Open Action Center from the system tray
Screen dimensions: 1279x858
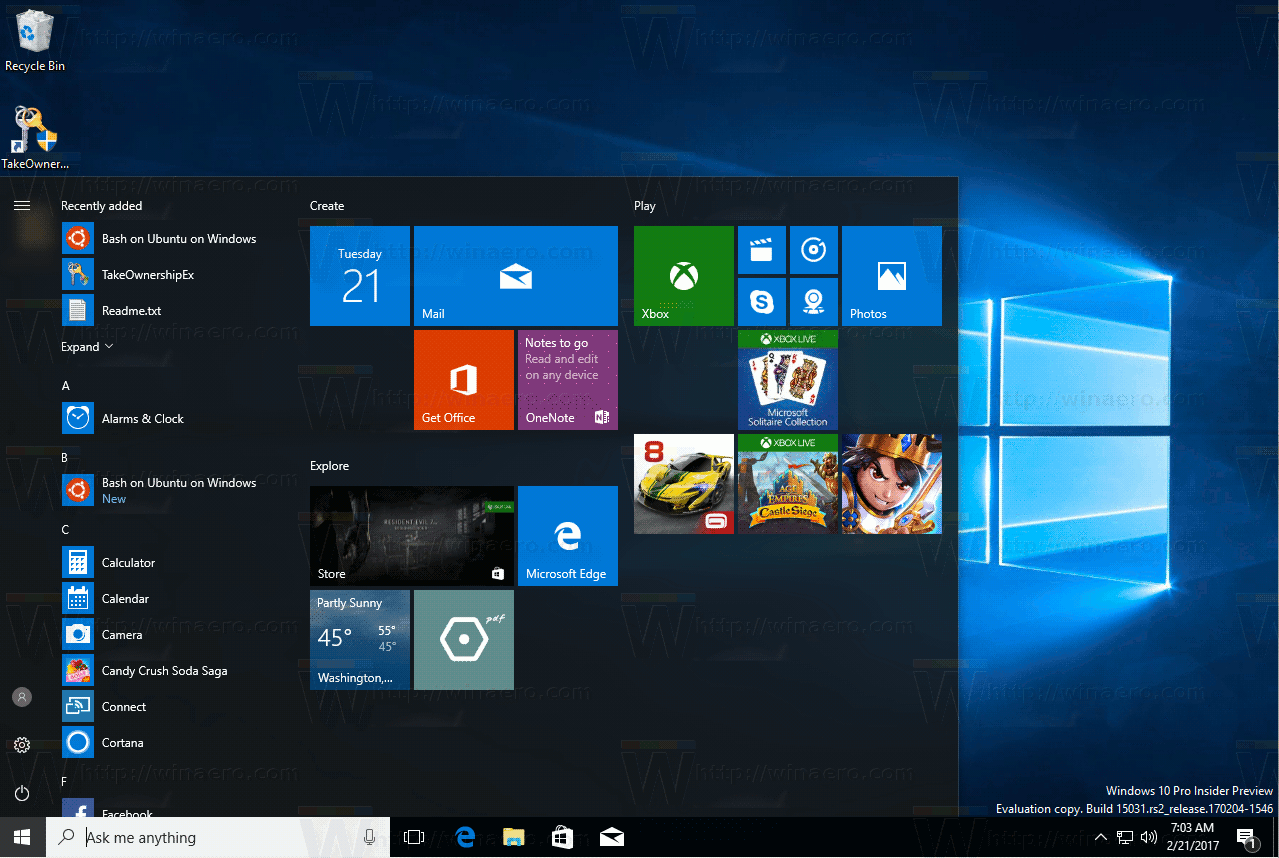pos(1247,837)
